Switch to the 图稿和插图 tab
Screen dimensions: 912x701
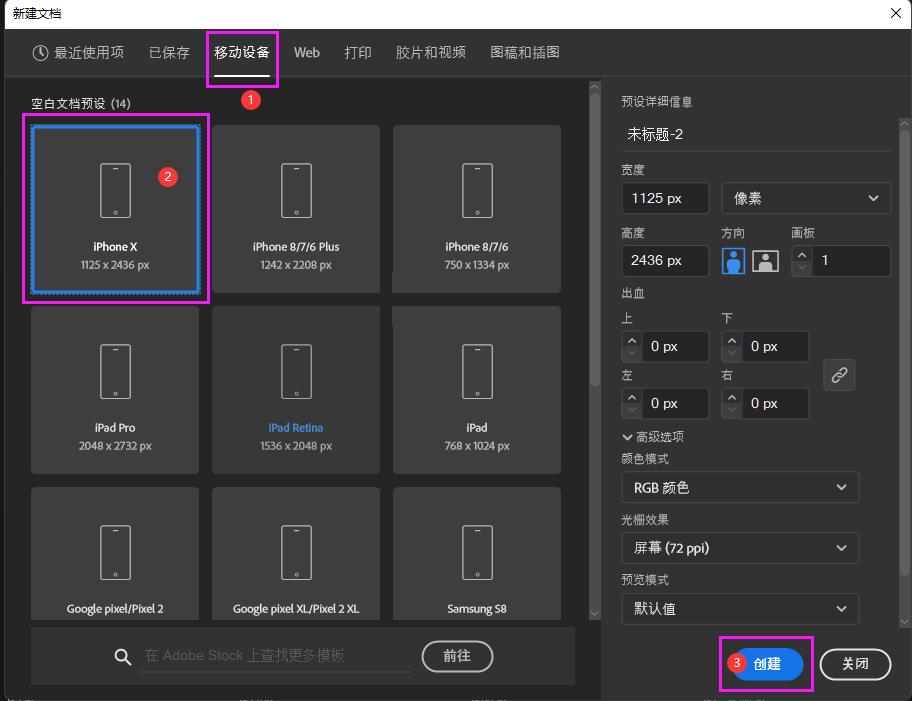pyautogui.click(x=524, y=53)
